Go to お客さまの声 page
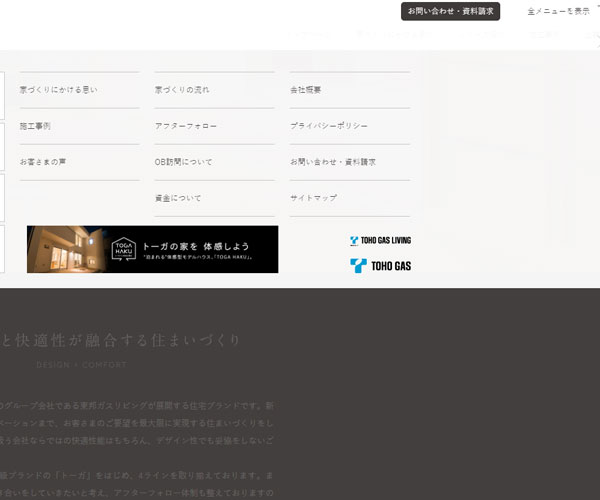This screenshot has height=500, width=600. [x=43, y=162]
